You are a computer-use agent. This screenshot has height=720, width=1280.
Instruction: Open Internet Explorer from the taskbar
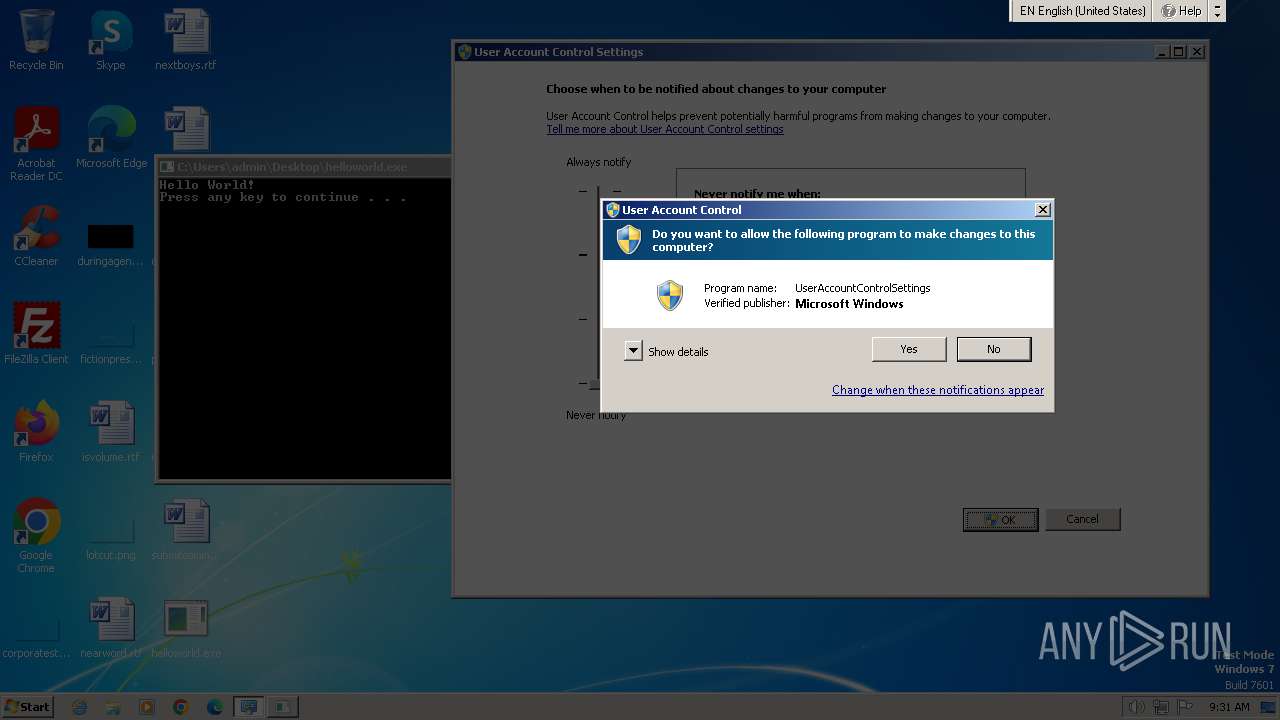pyautogui.click(x=80, y=707)
